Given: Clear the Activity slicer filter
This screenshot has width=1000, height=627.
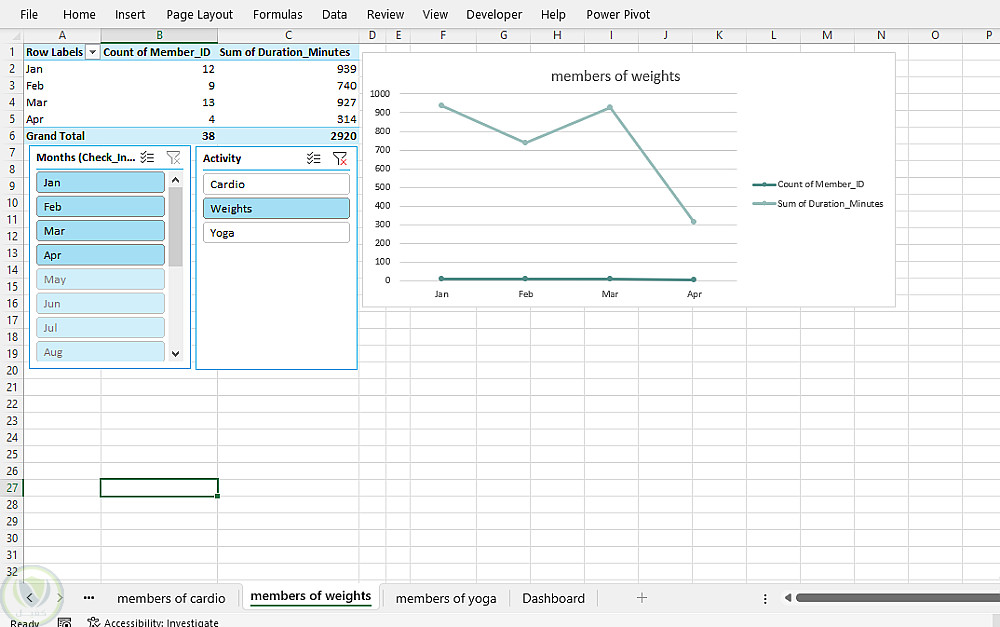Looking at the screenshot, I should (340, 158).
